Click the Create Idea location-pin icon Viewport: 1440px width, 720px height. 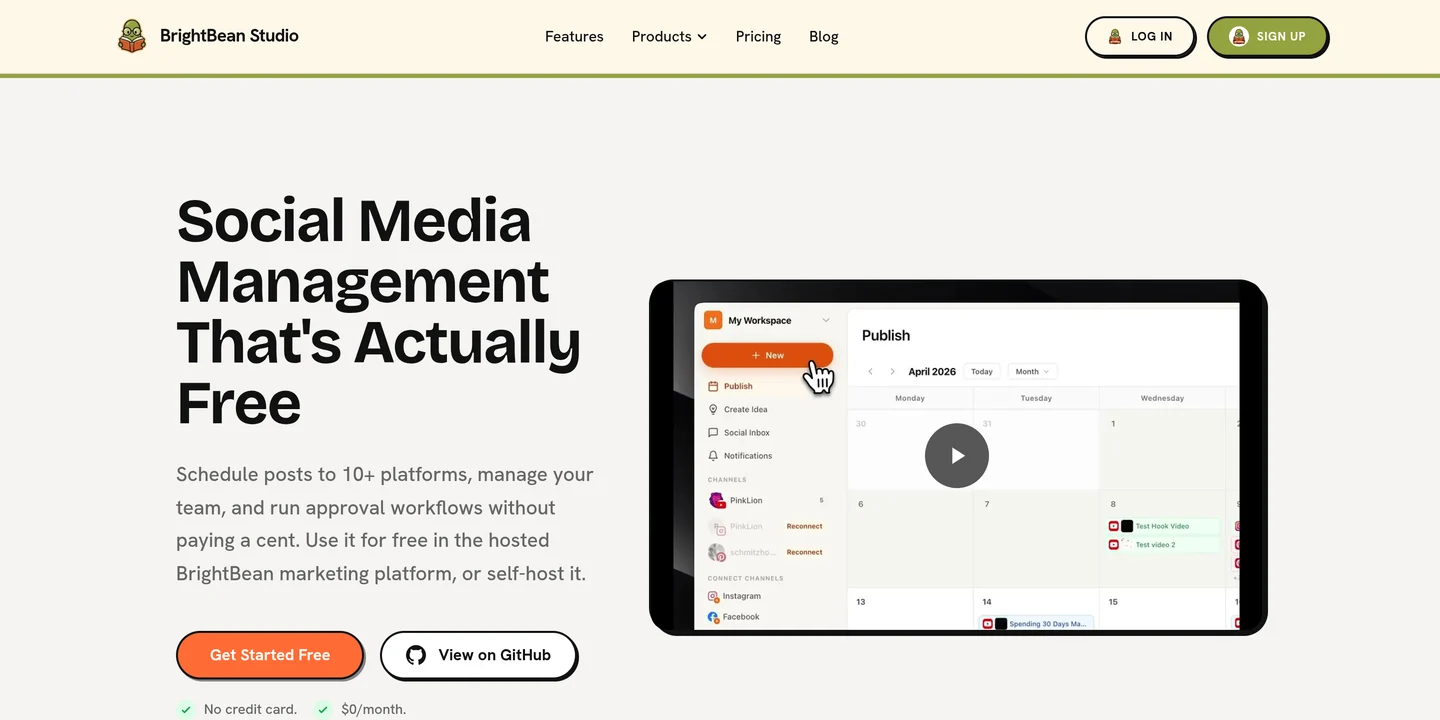[713, 409]
